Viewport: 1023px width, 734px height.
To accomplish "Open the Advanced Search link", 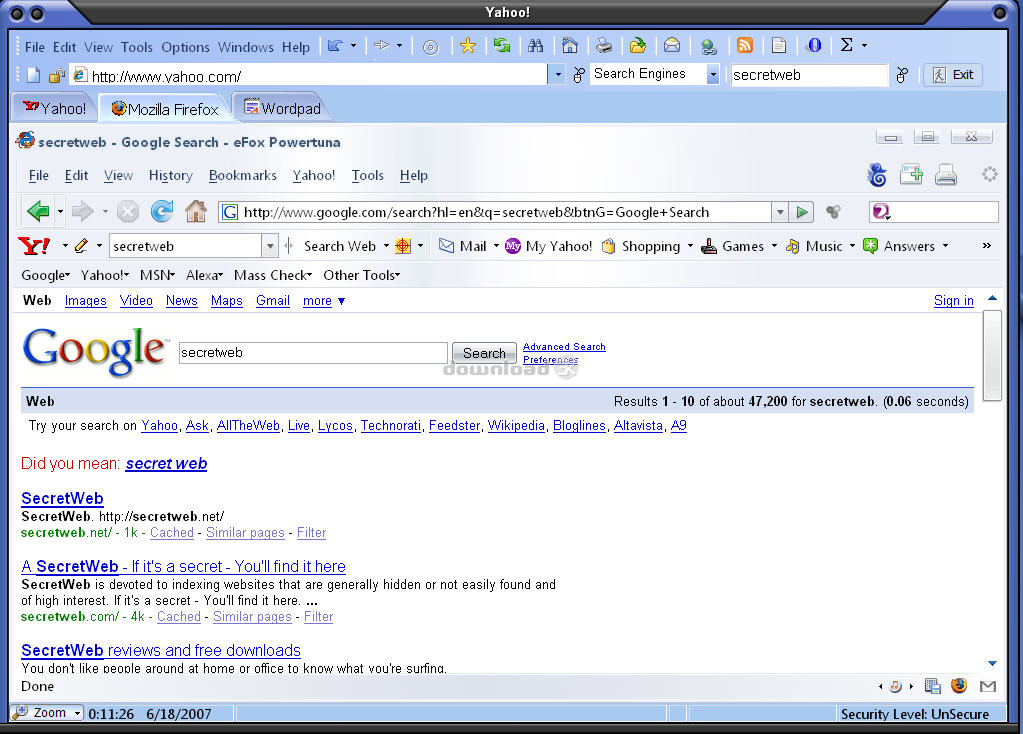I will pyautogui.click(x=564, y=346).
